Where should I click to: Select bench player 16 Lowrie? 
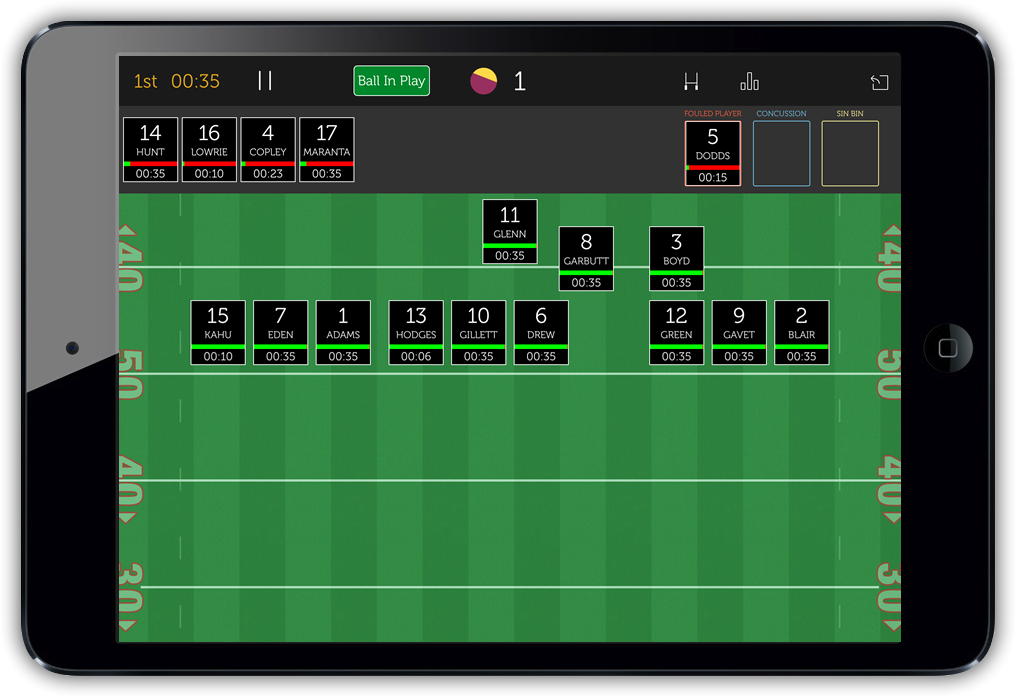pos(209,150)
